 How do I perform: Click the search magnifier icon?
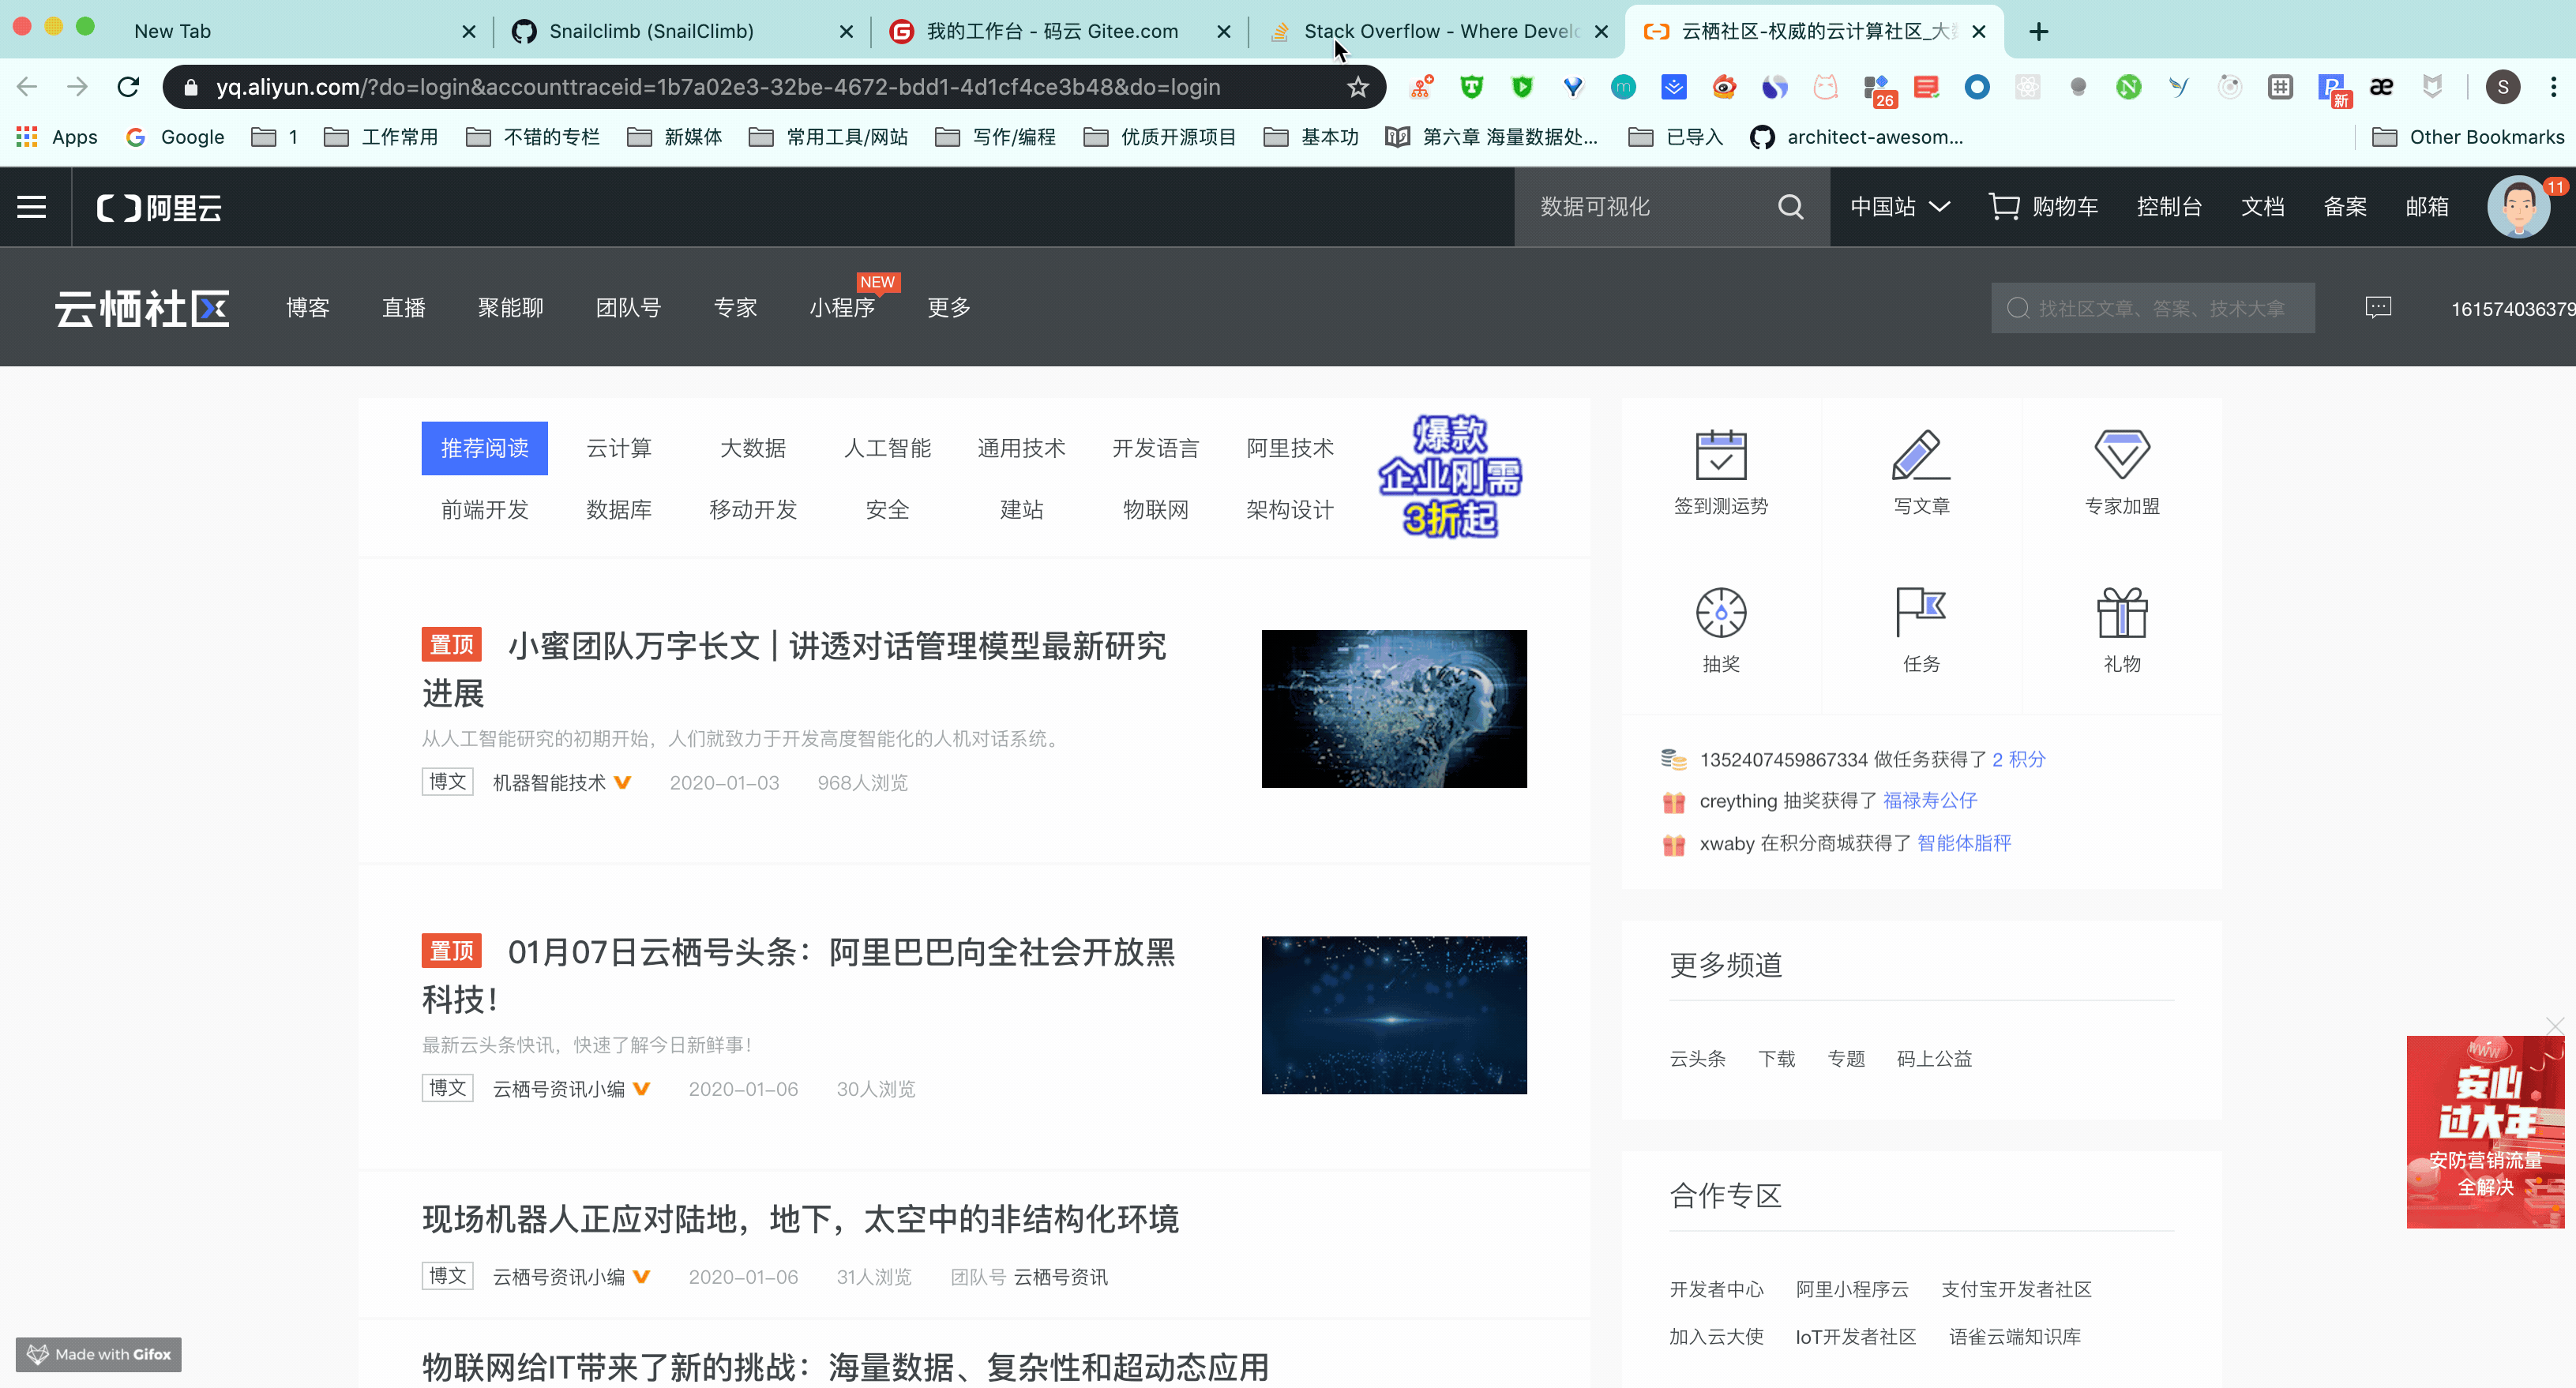(1791, 206)
